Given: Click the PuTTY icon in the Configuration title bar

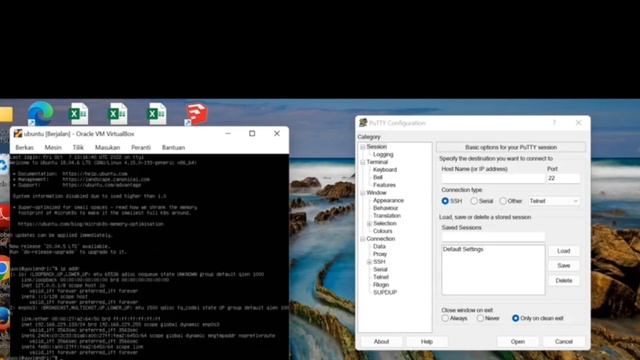Looking at the screenshot, I should point(363,122).
